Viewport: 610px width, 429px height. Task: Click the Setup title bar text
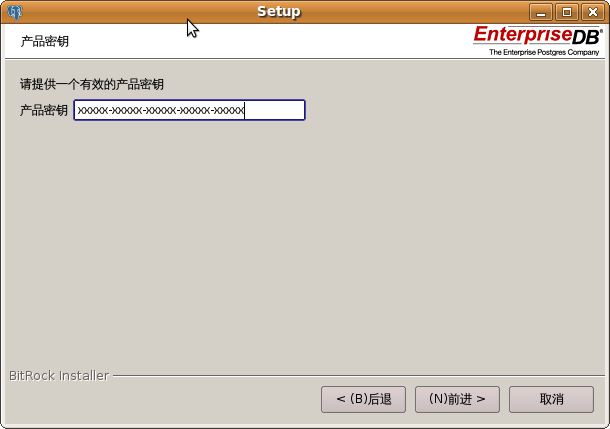tap(279, 12)
